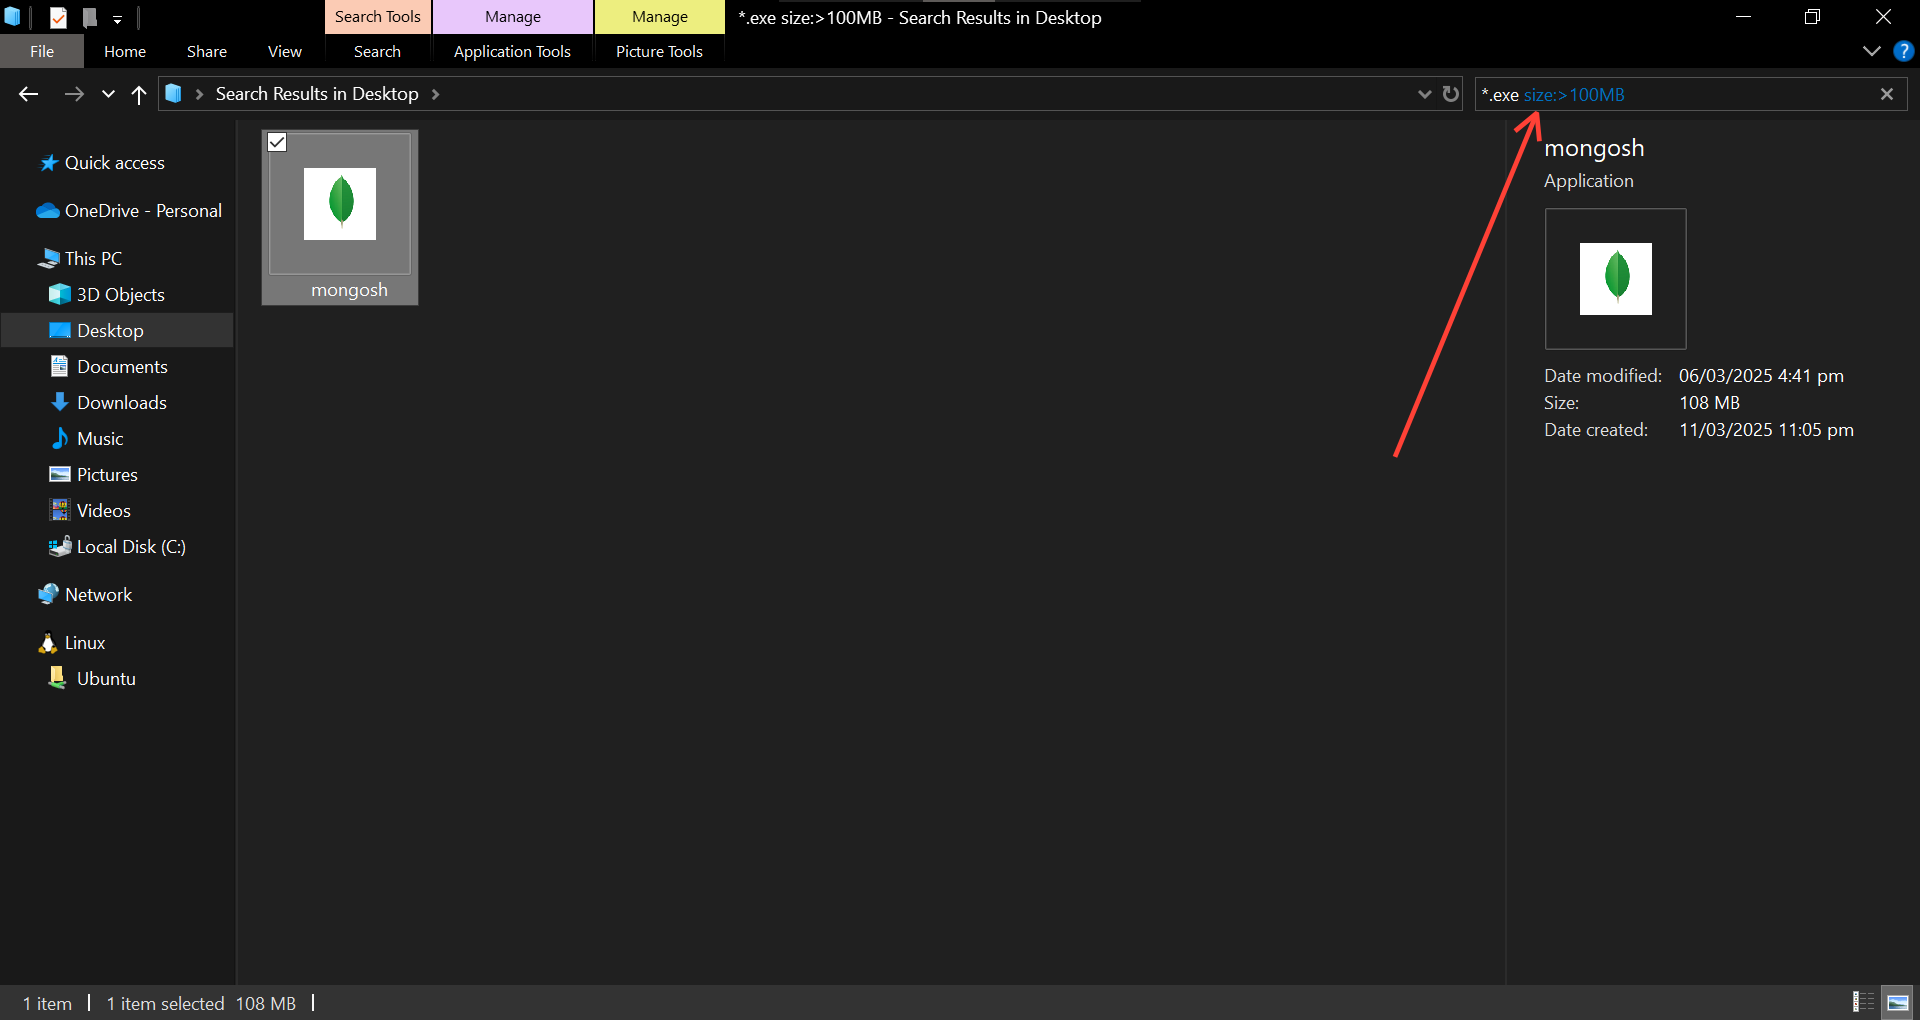
Task: Click the chevron after Search Results in Desktop
Action: coord(435,94)
